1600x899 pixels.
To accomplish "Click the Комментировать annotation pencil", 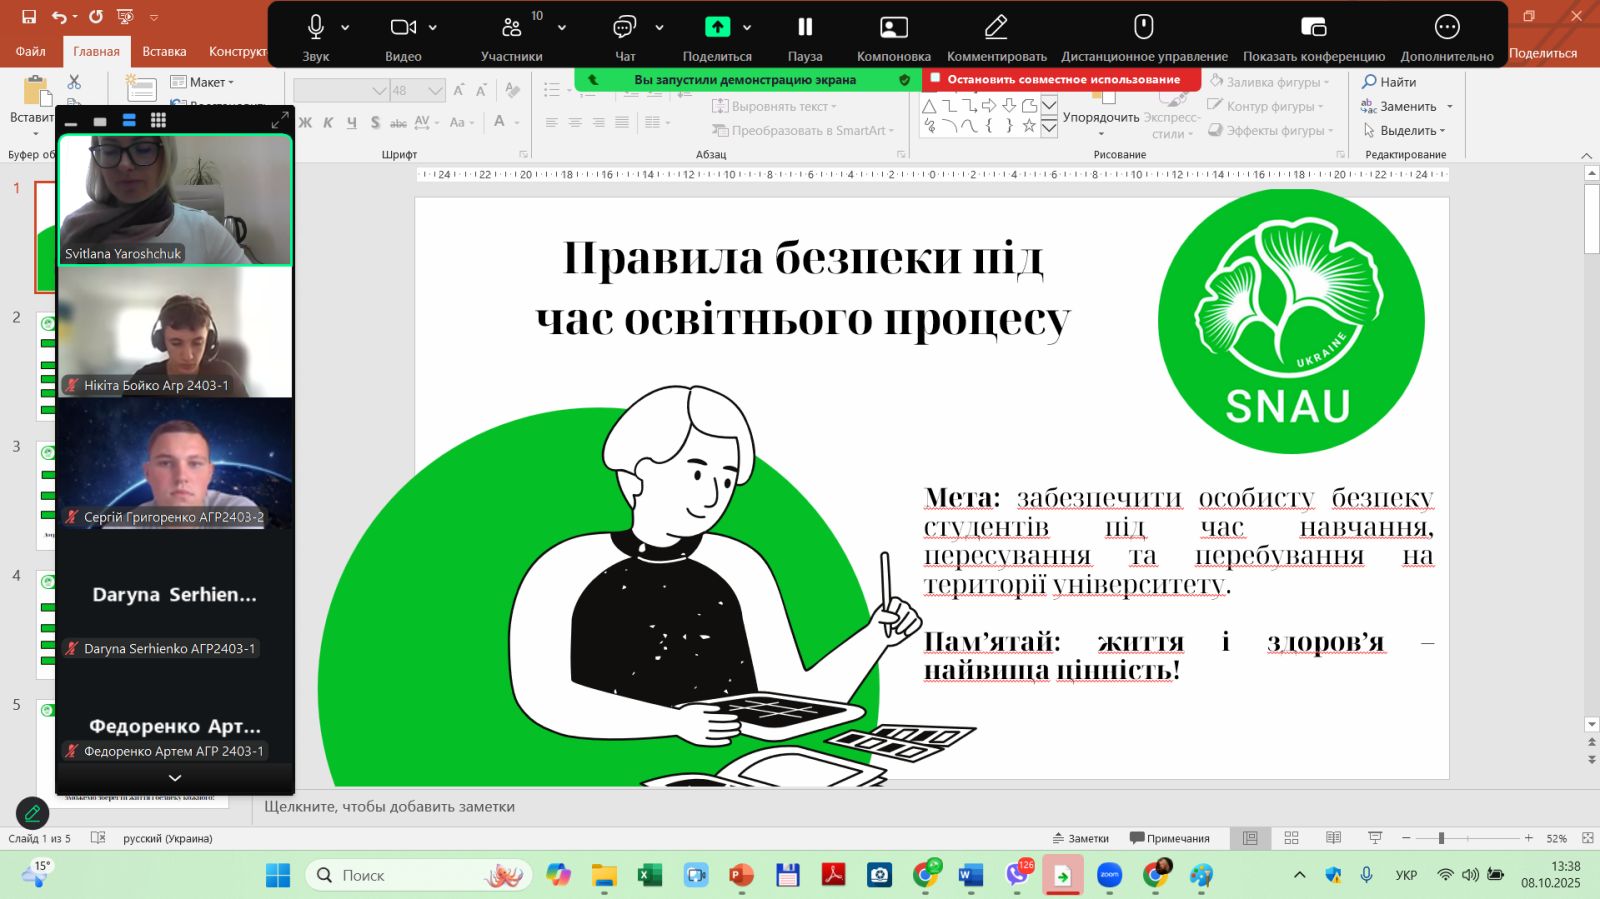I will click(x=996, y=28).
